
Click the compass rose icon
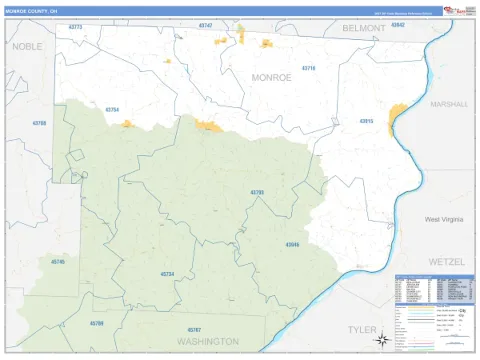[383, 340]
